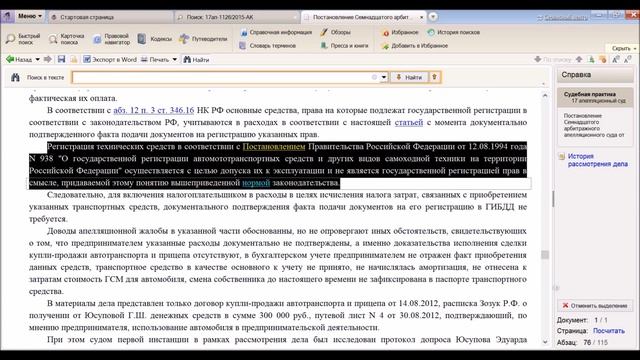640x360 pixels.
Task: Open the search-in-text history dropdown
Action: 384,77
